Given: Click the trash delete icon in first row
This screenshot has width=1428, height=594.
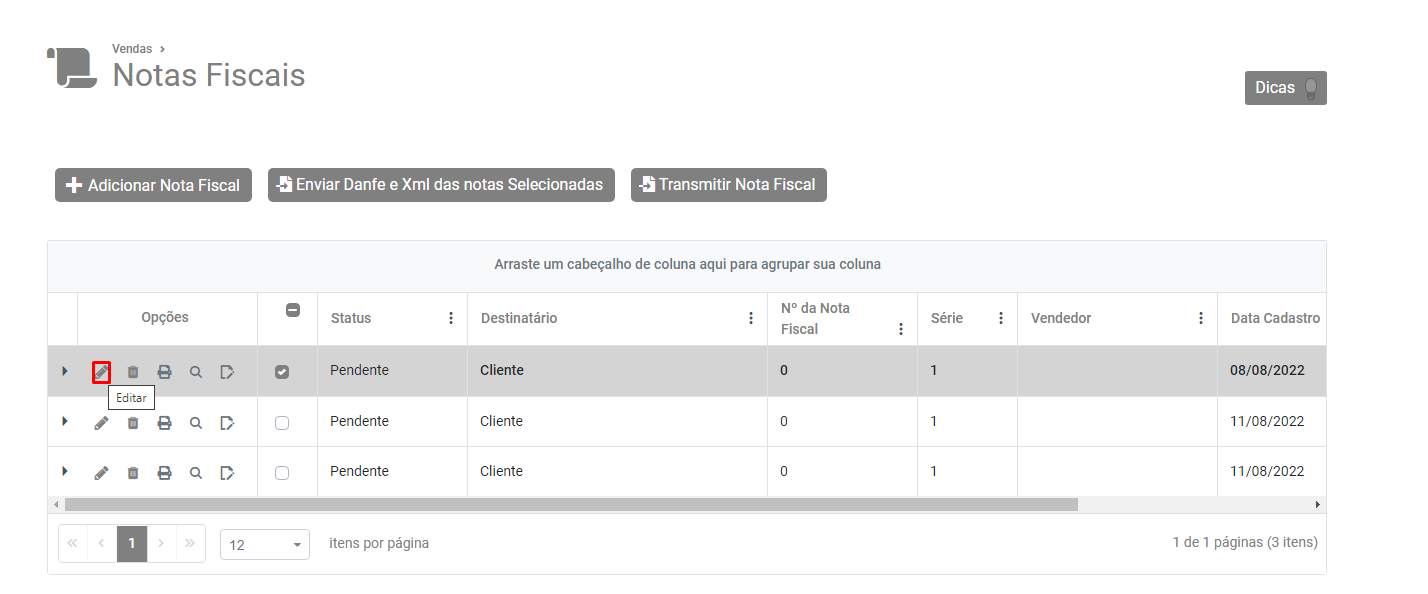Looking at the screenshot, I should (x=133, y=372).
